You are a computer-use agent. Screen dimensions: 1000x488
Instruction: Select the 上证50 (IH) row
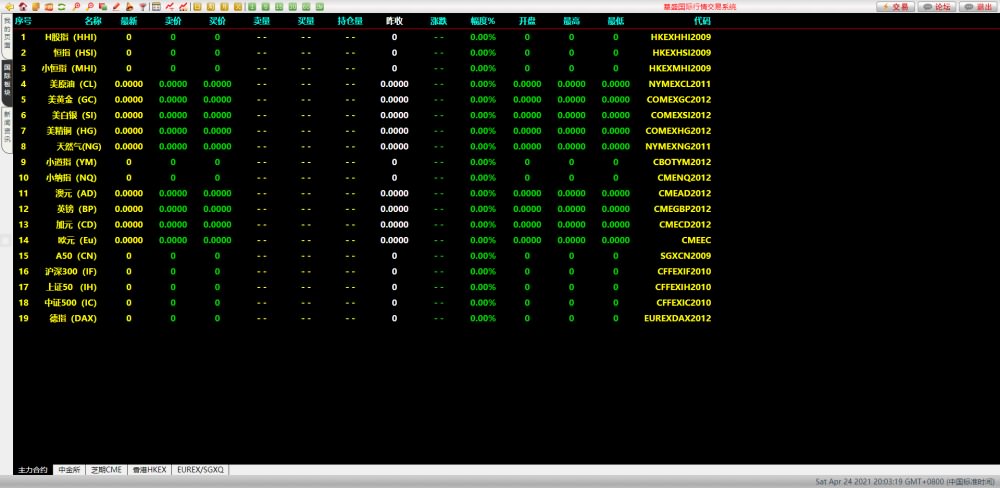tap(364, 287)
